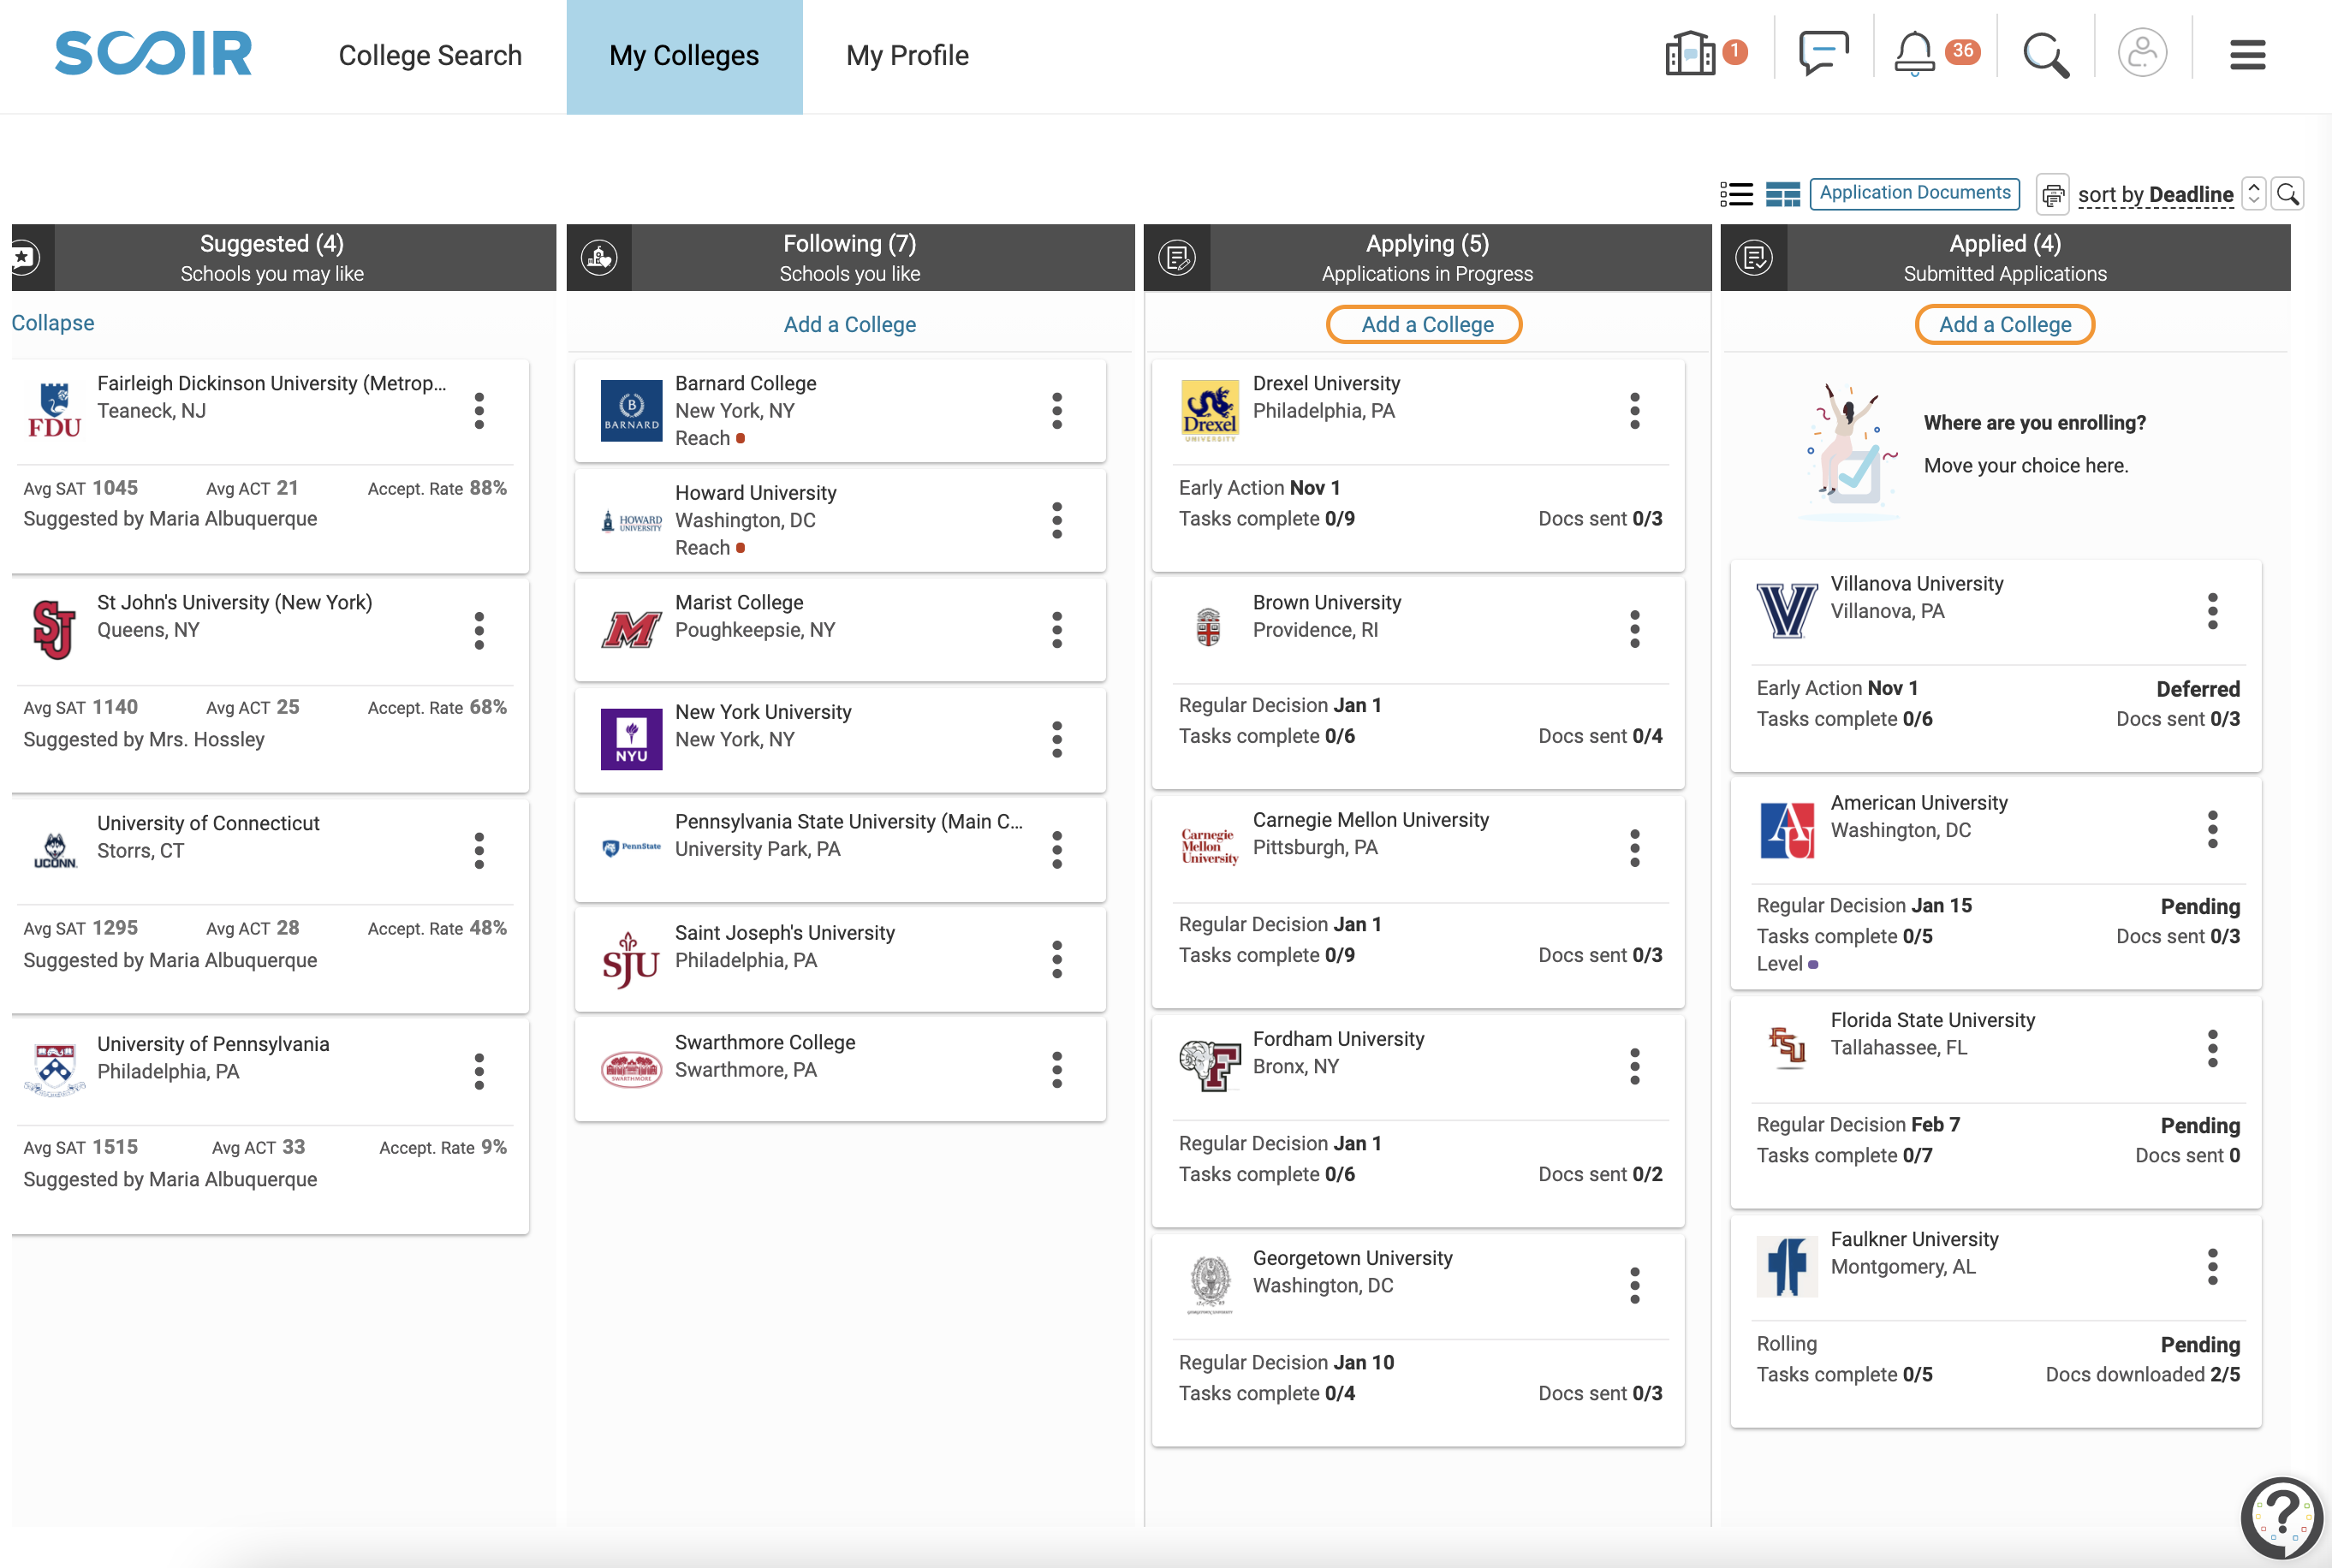
Task: Click the header search magnifier icon
Action: point(2046,55)
